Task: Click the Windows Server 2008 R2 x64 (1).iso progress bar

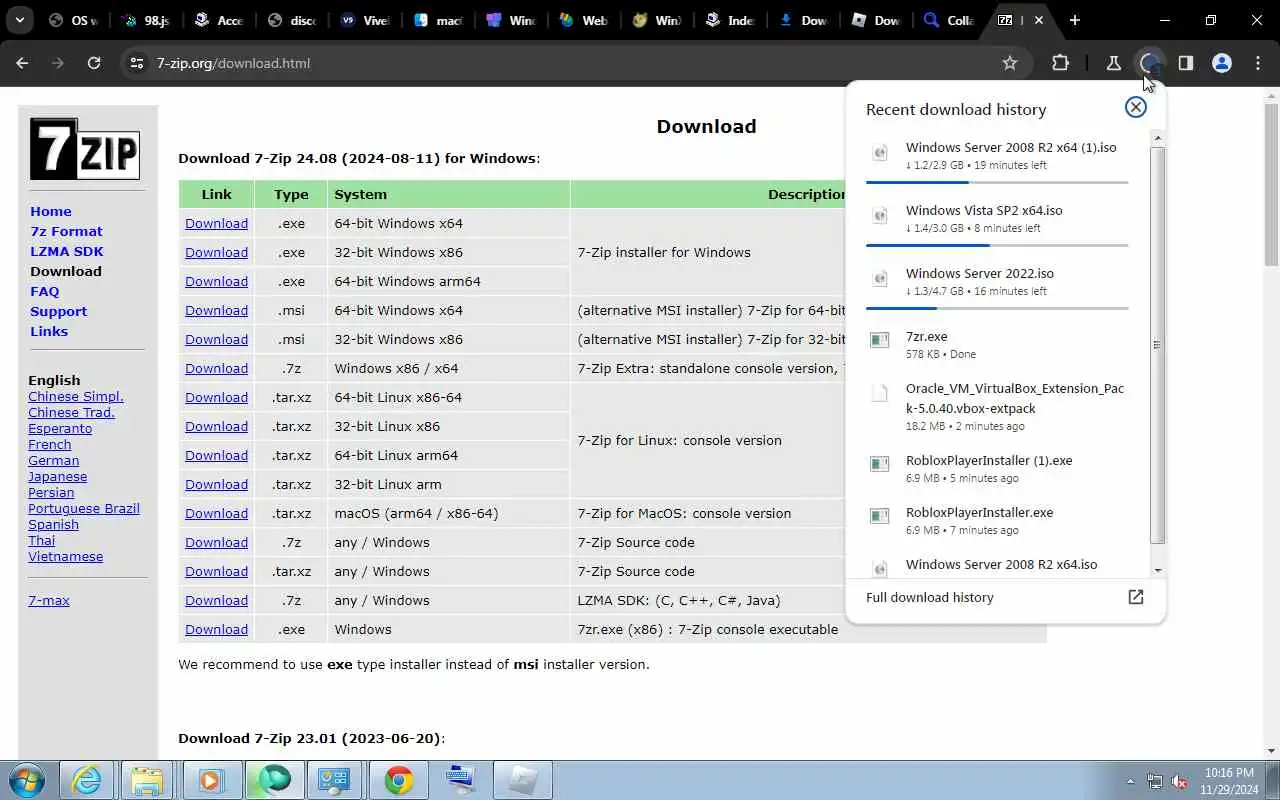Action: click(x=997, y=182)
